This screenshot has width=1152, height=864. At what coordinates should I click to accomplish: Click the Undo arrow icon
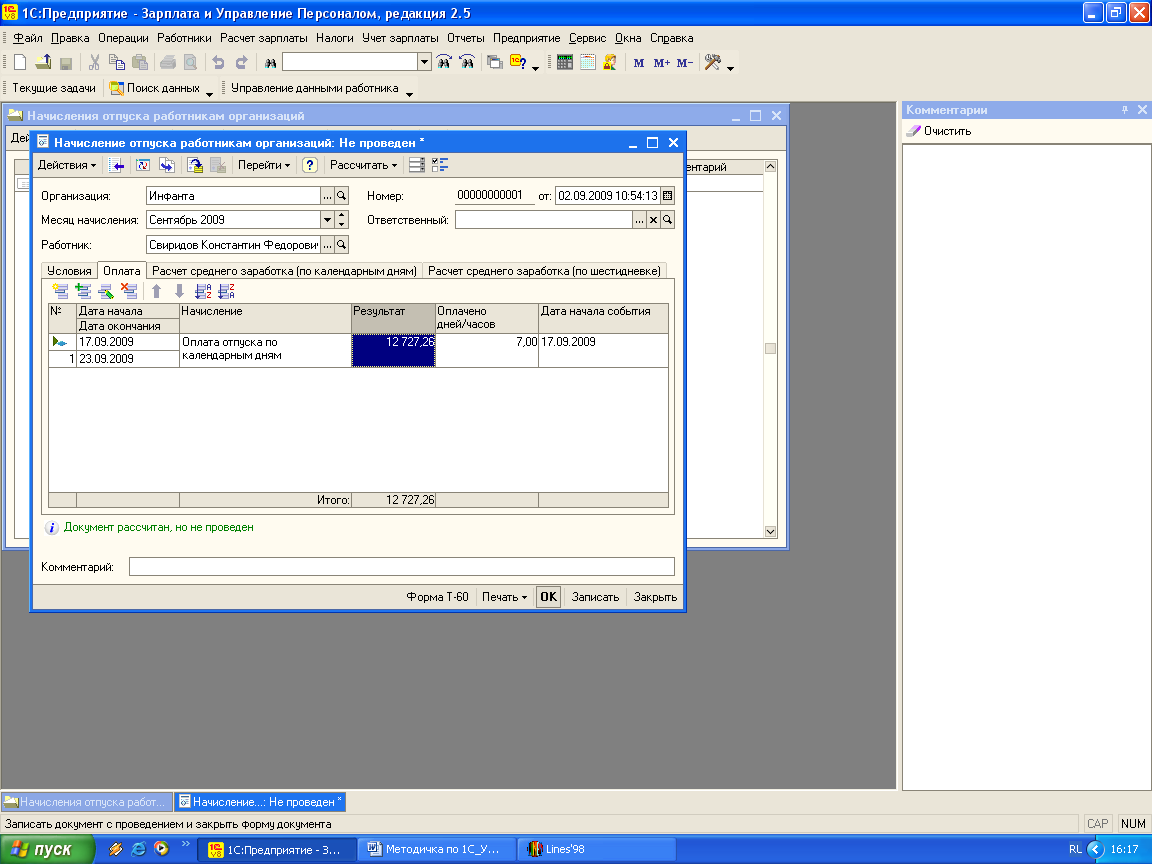click(x=218, y=62)
